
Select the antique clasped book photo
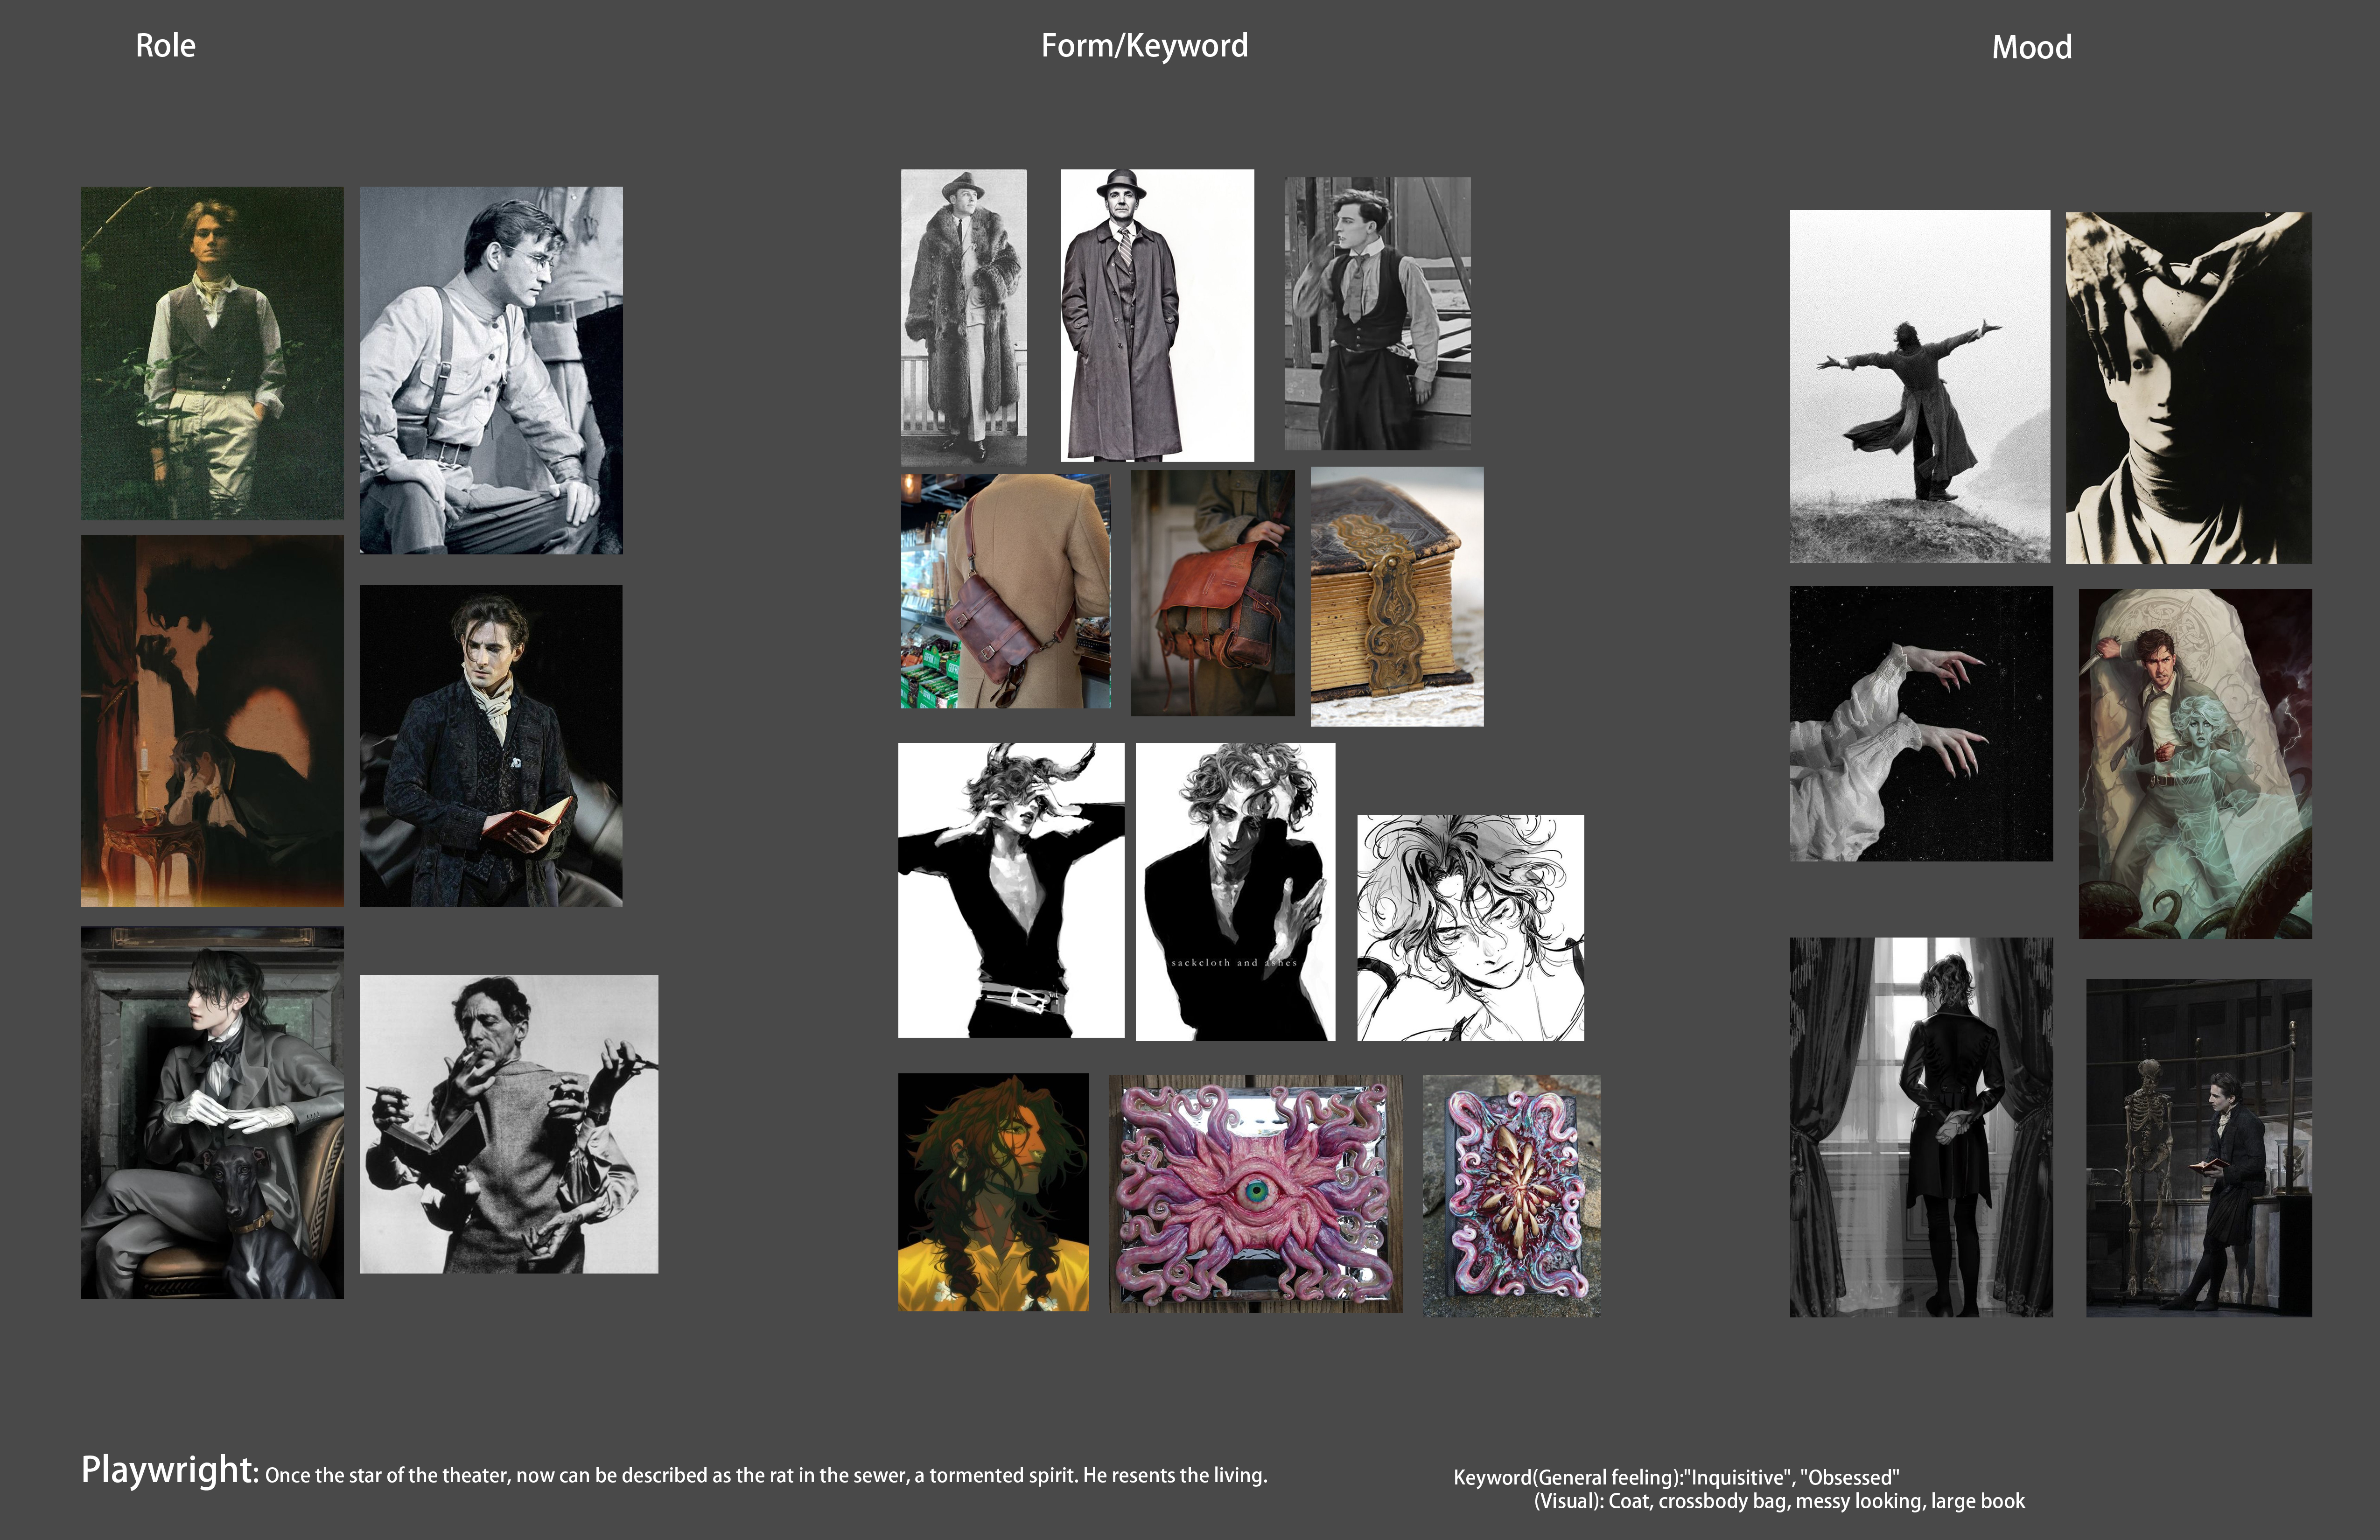(1397, 596)
